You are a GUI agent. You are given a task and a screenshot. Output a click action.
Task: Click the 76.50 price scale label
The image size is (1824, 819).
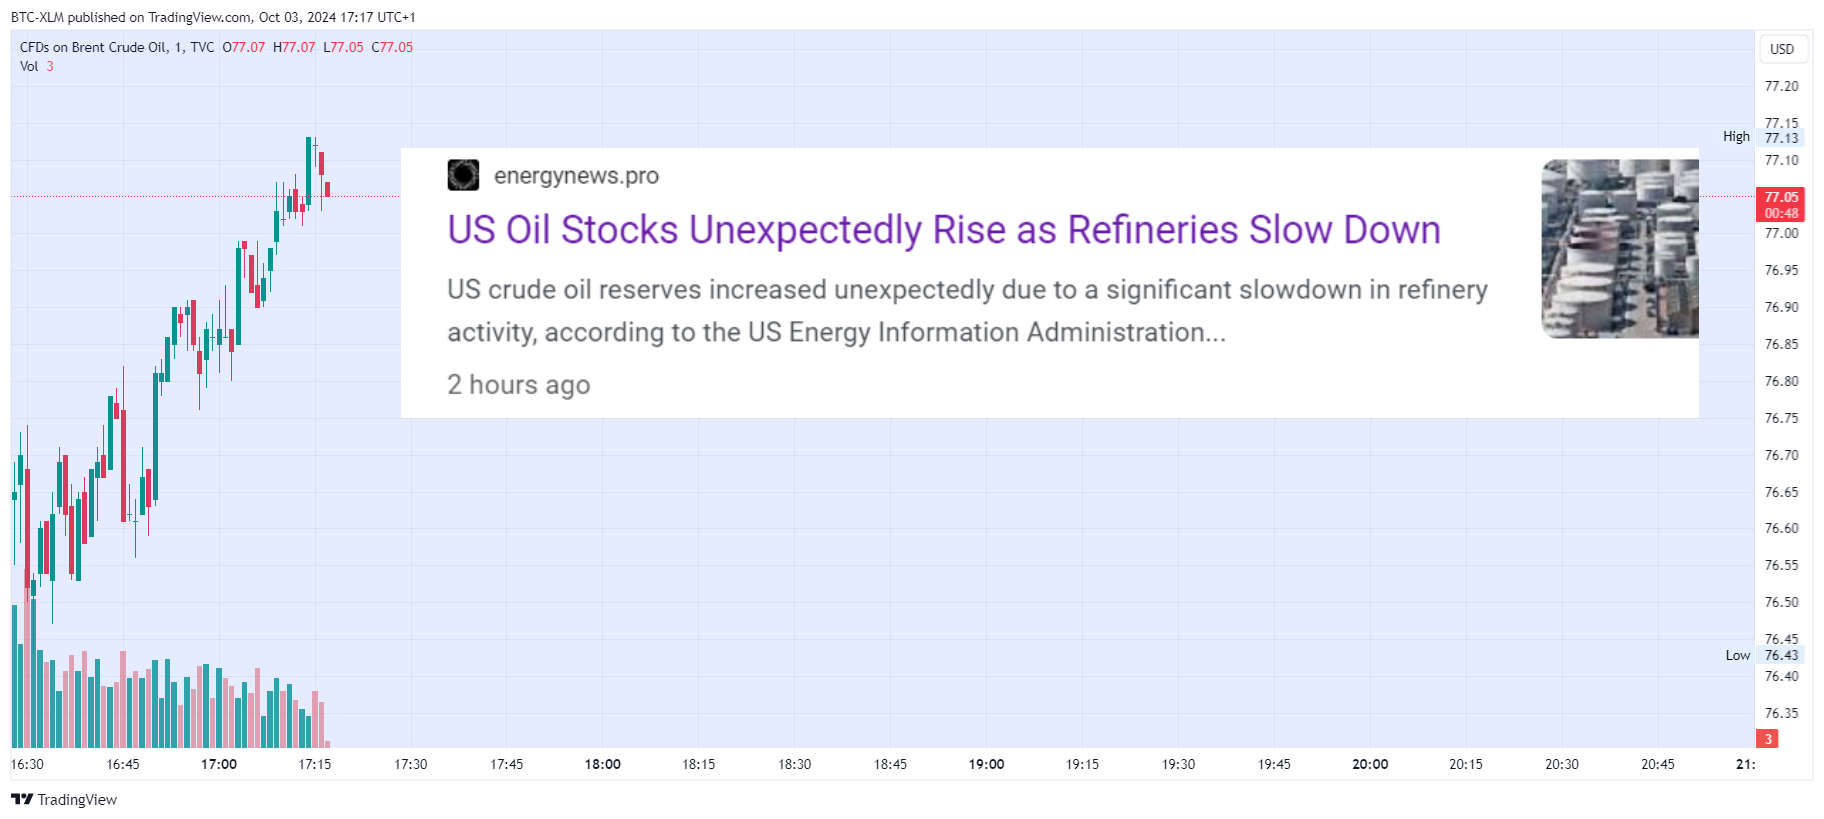(1781, 602)
